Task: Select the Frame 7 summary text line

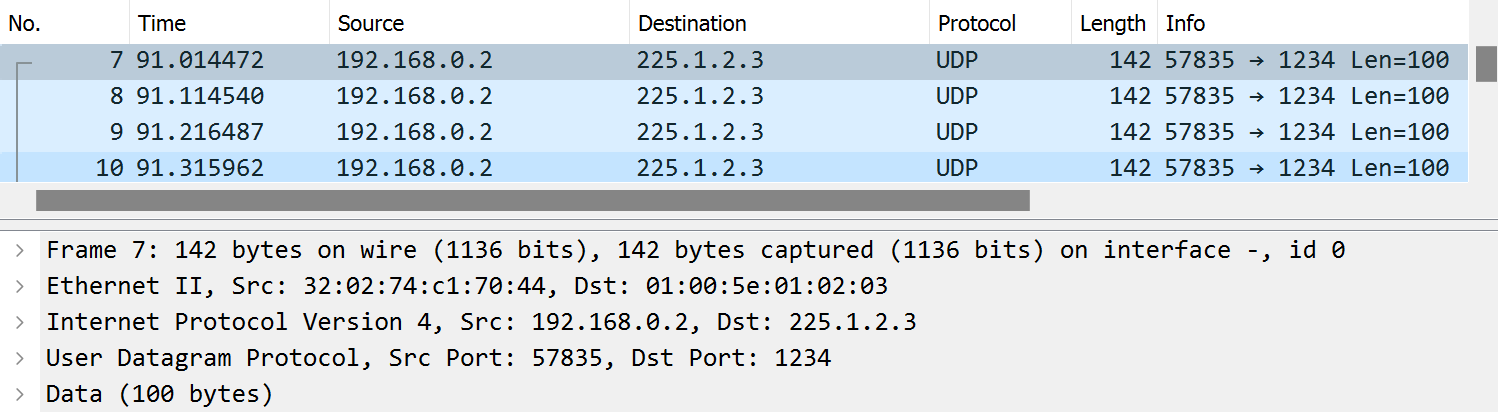Action: (695, 250)
